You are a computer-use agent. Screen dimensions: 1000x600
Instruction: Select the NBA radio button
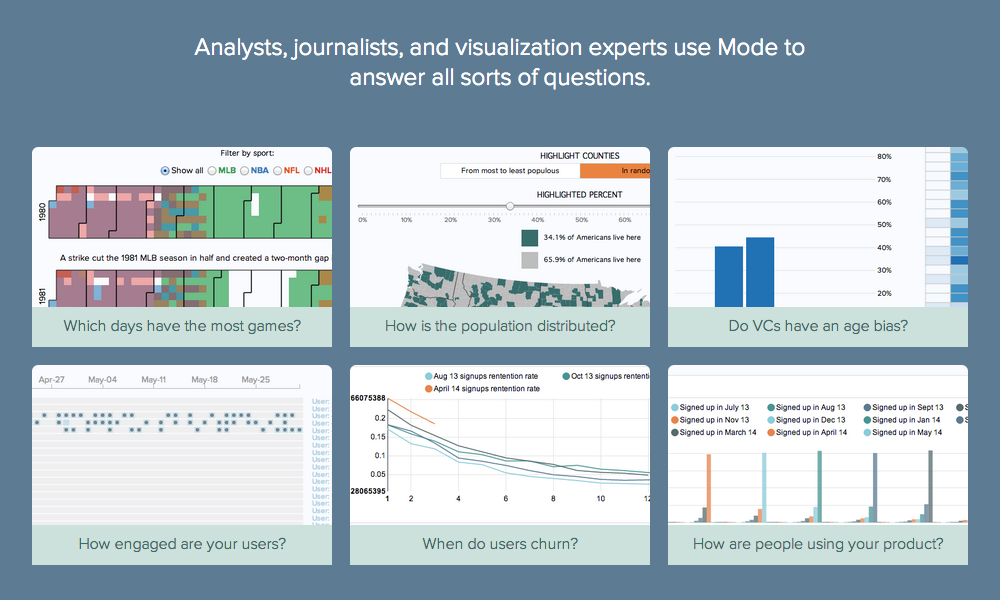pos(244,170)
